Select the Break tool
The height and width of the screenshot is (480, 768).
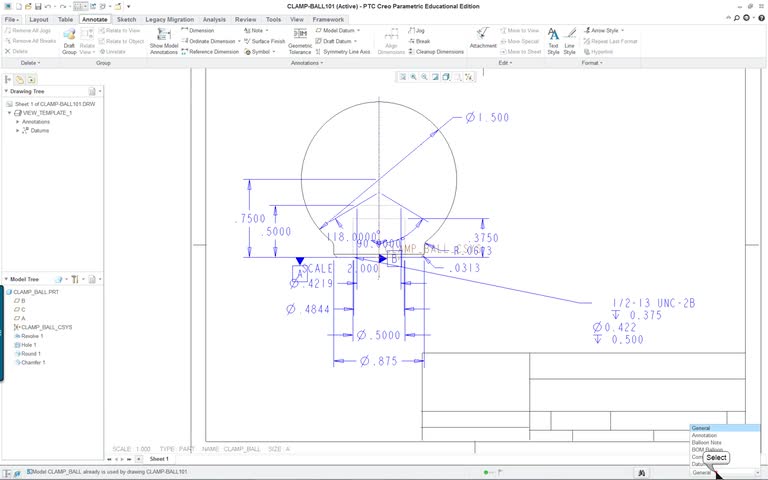coord(419,41)
